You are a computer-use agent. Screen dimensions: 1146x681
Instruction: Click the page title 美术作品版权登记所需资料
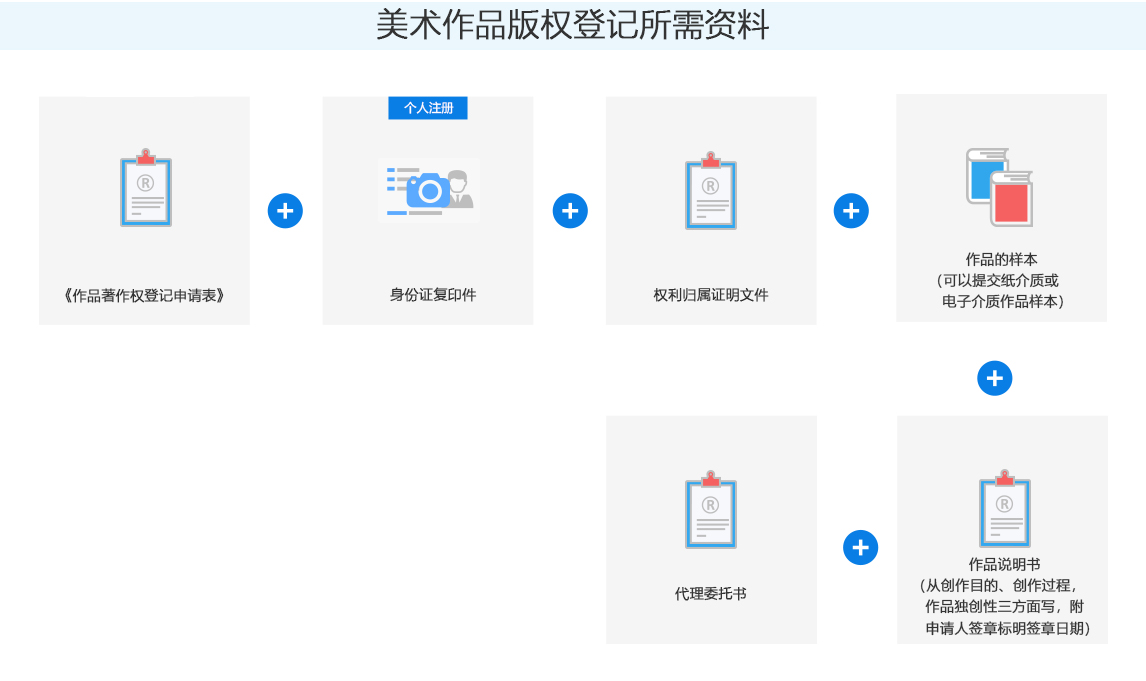pos(572,25)
